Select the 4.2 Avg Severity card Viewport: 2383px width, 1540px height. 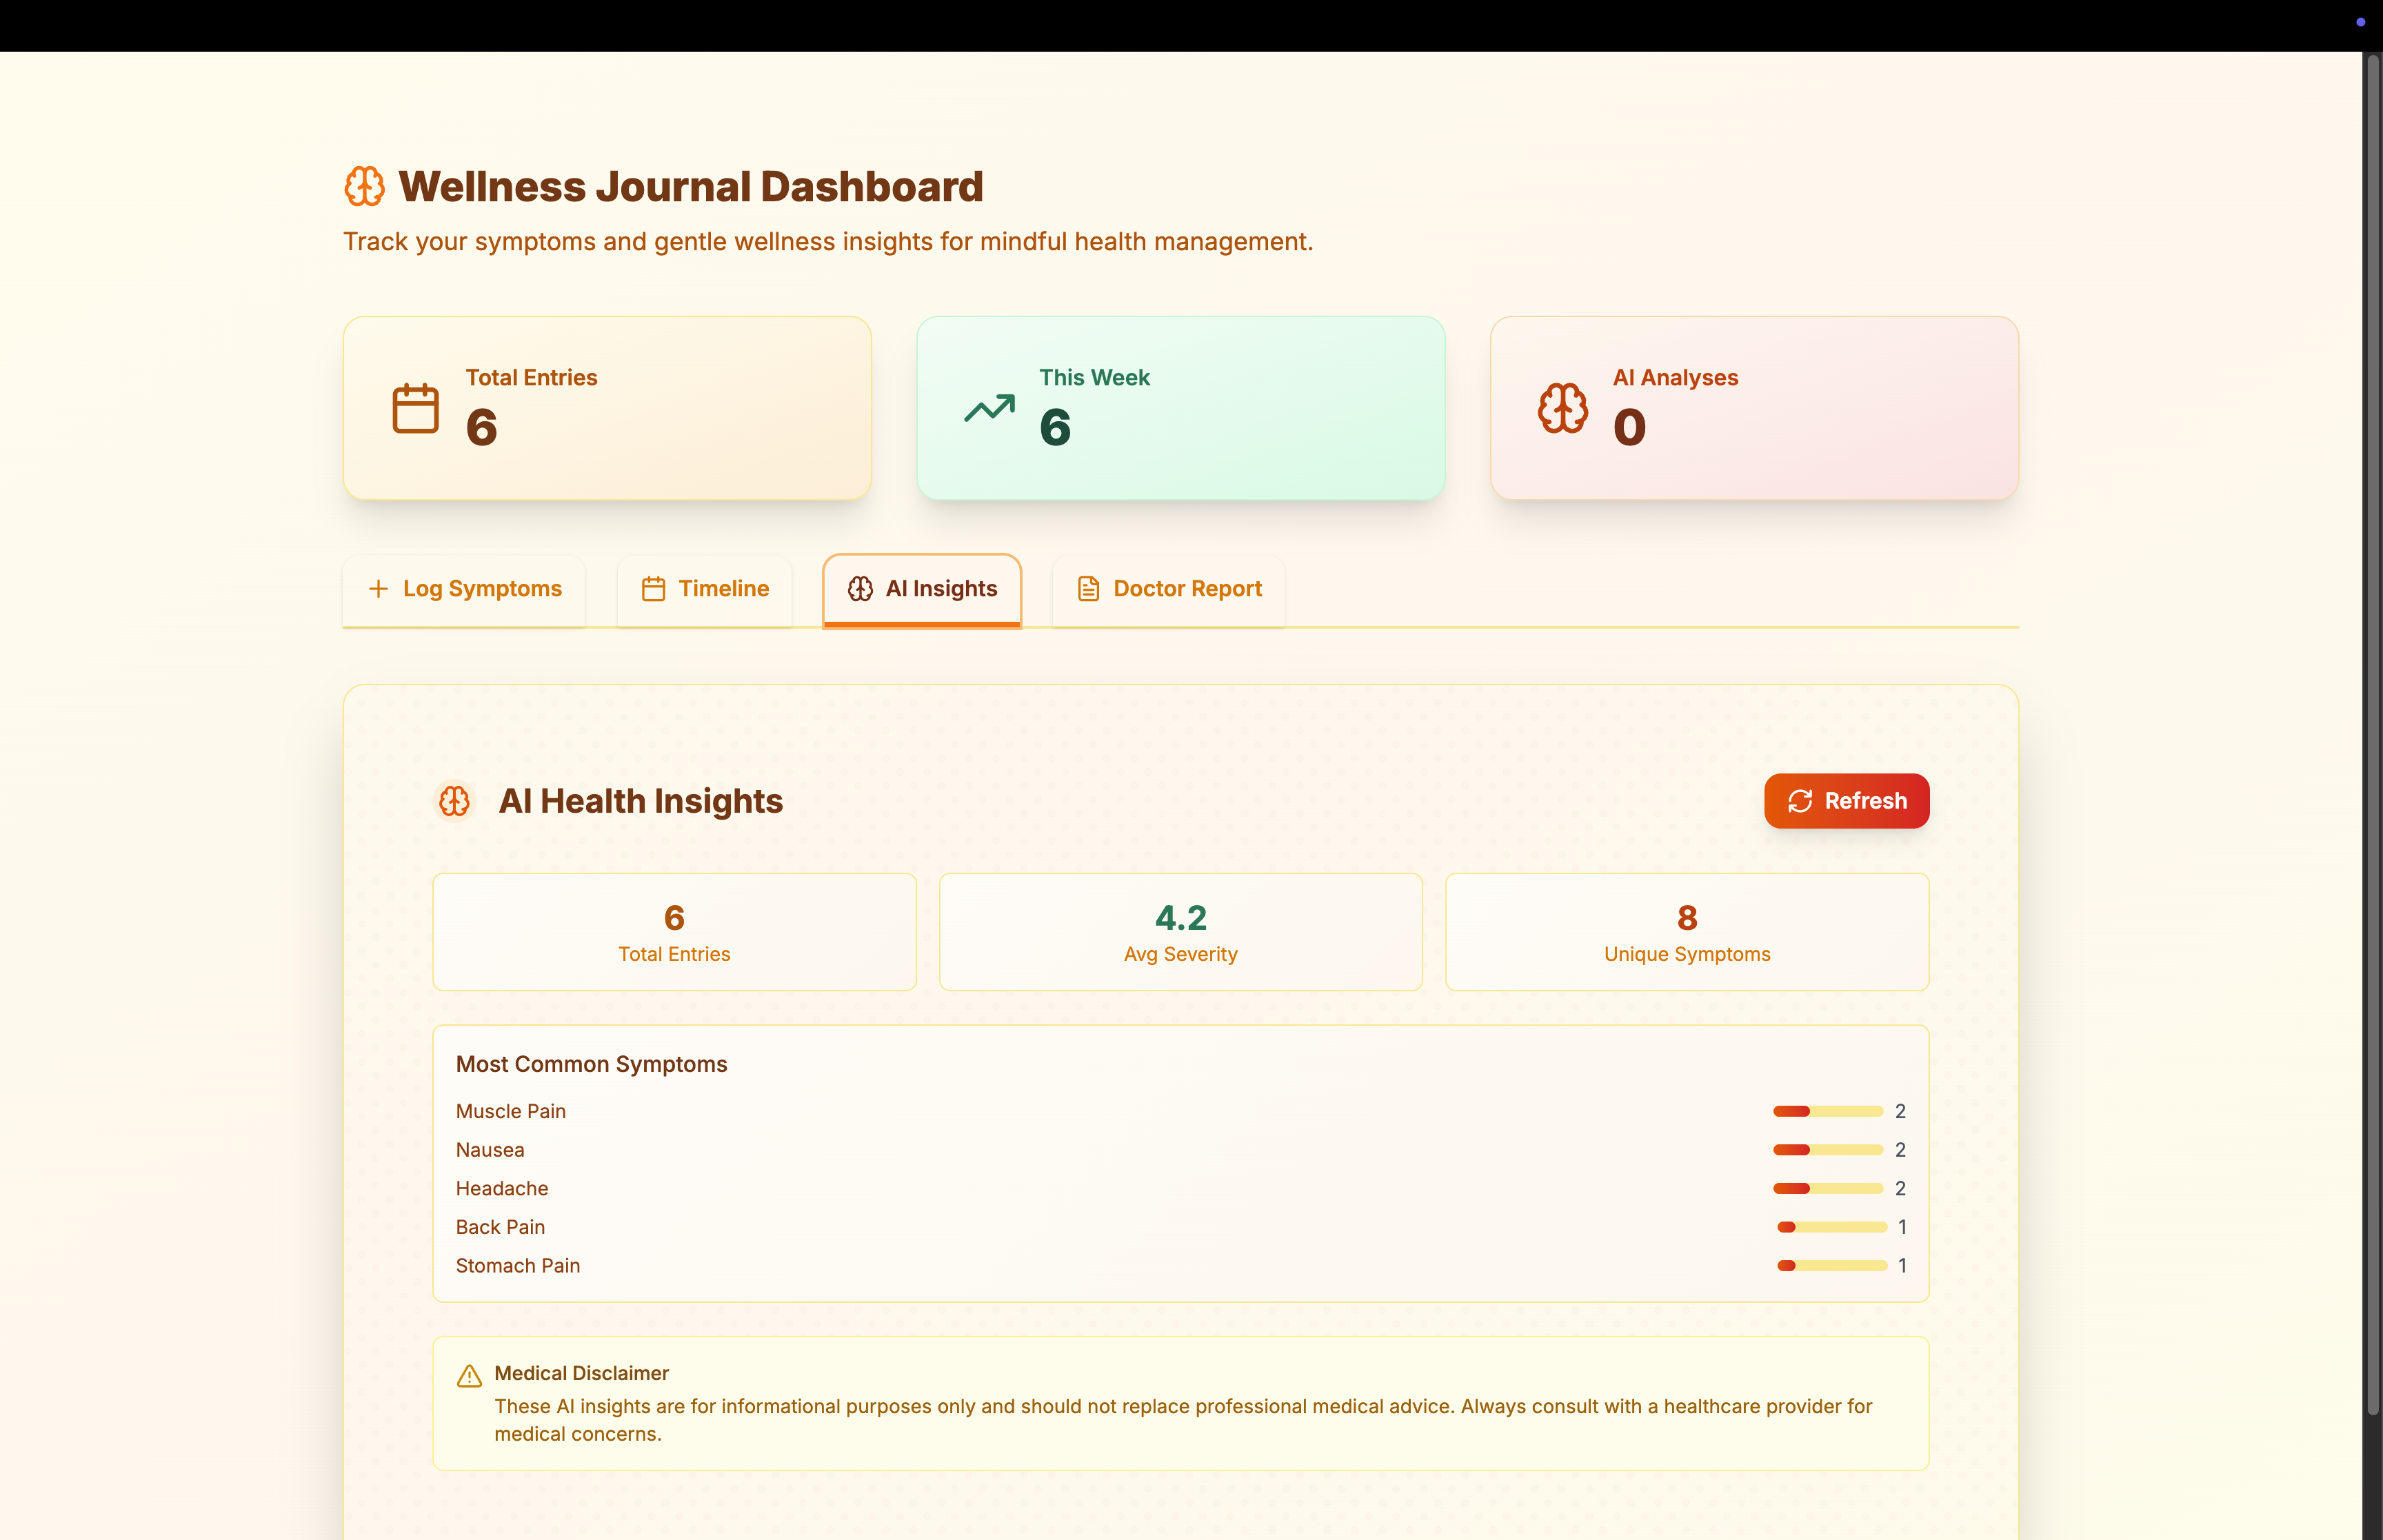pyautogui.click(x=1180, y=931)
